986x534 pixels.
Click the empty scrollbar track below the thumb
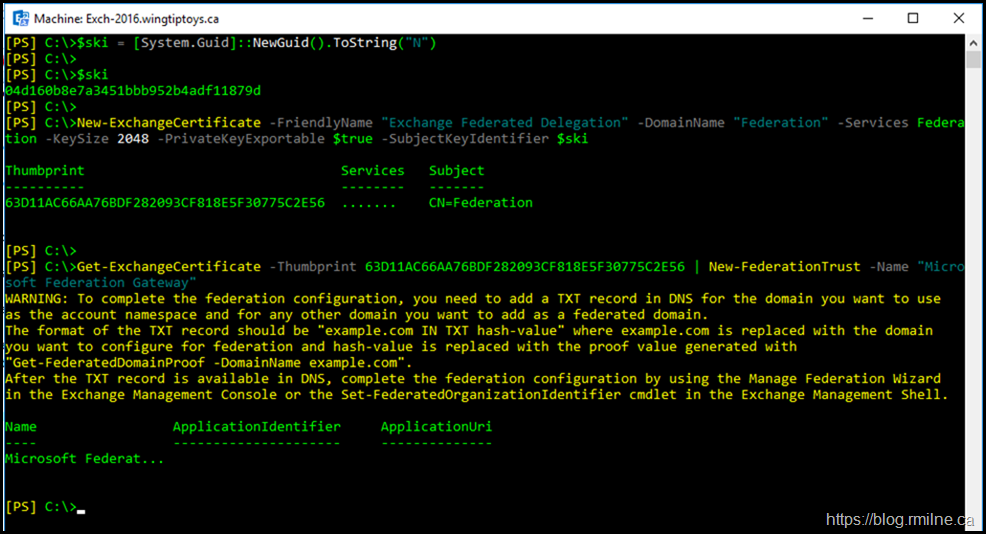tap(973, 300)
